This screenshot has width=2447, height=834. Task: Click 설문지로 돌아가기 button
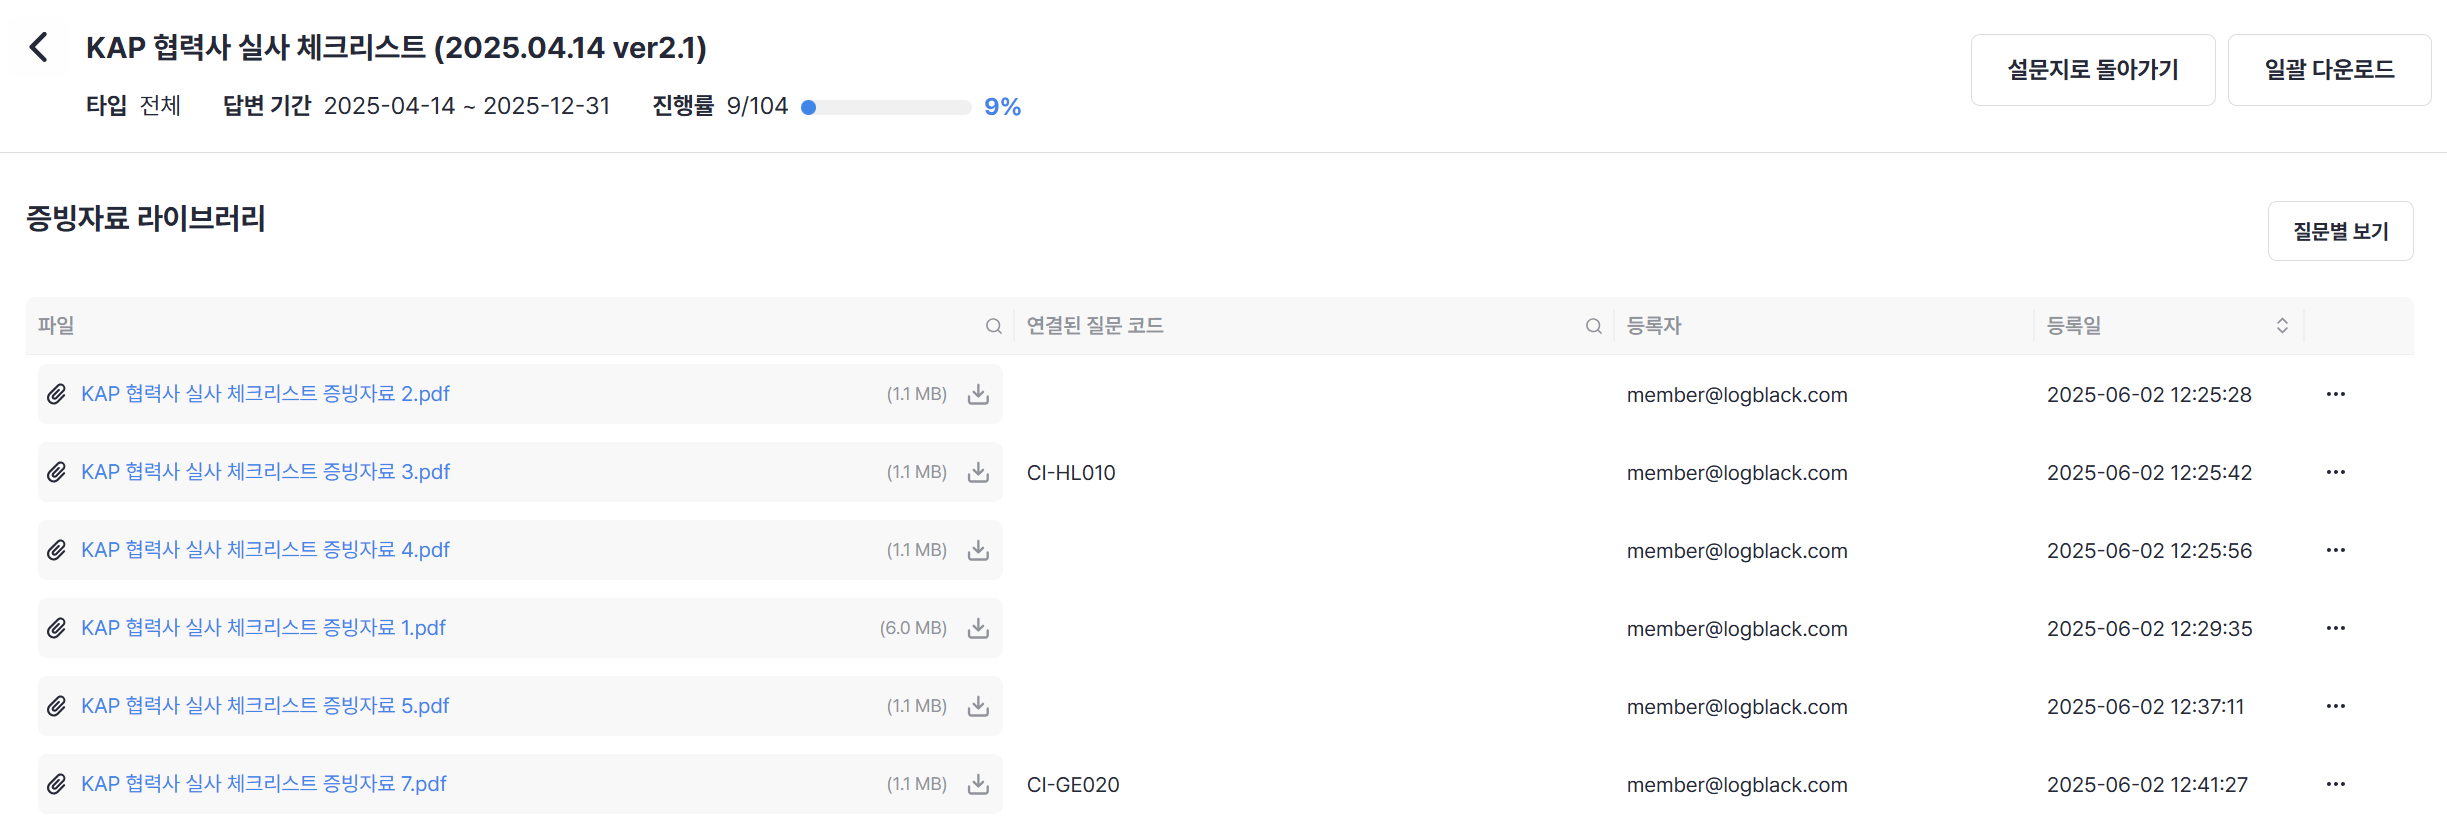2092,70
